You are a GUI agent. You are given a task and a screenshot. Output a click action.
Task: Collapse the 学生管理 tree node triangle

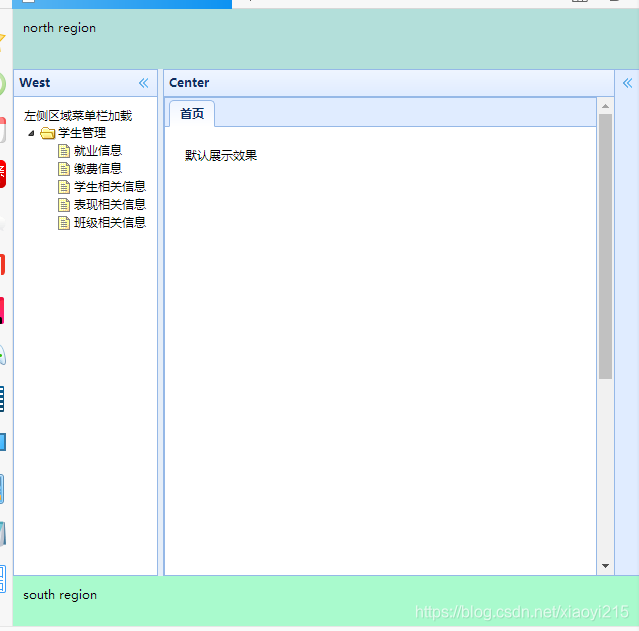[x=31, y=133]
